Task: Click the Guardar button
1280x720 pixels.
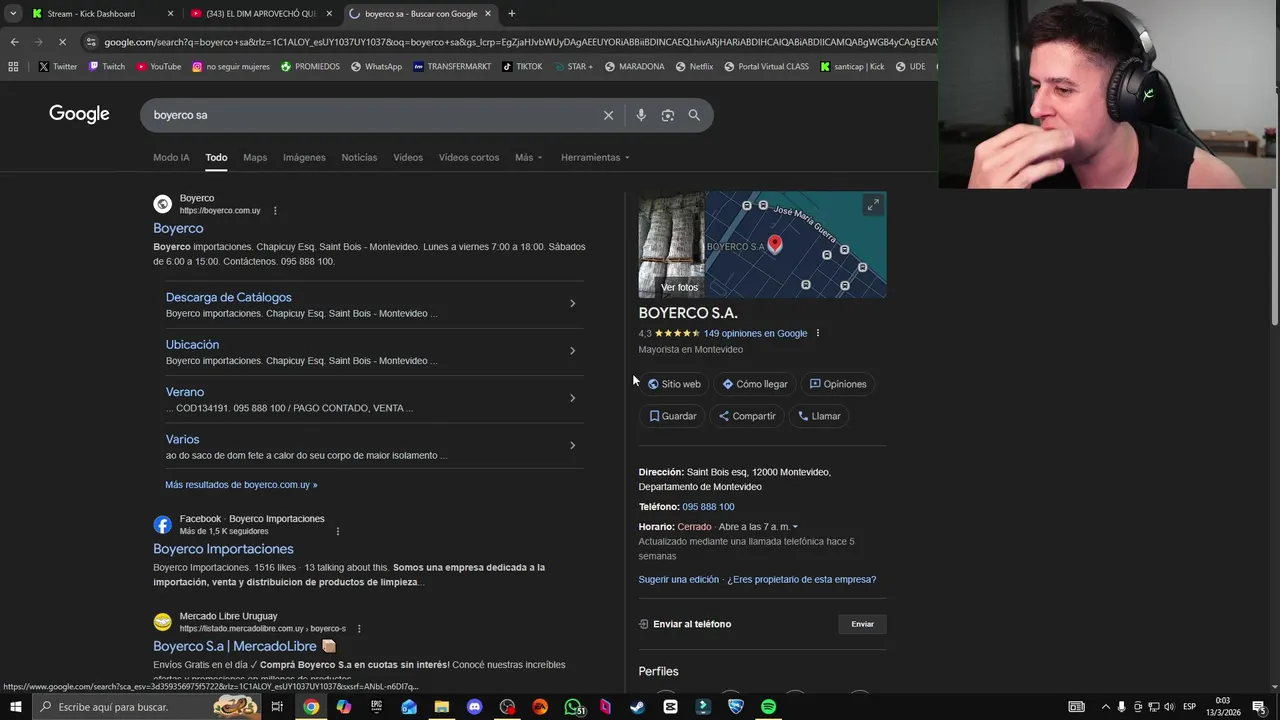Action: click(x=673, y=416)
